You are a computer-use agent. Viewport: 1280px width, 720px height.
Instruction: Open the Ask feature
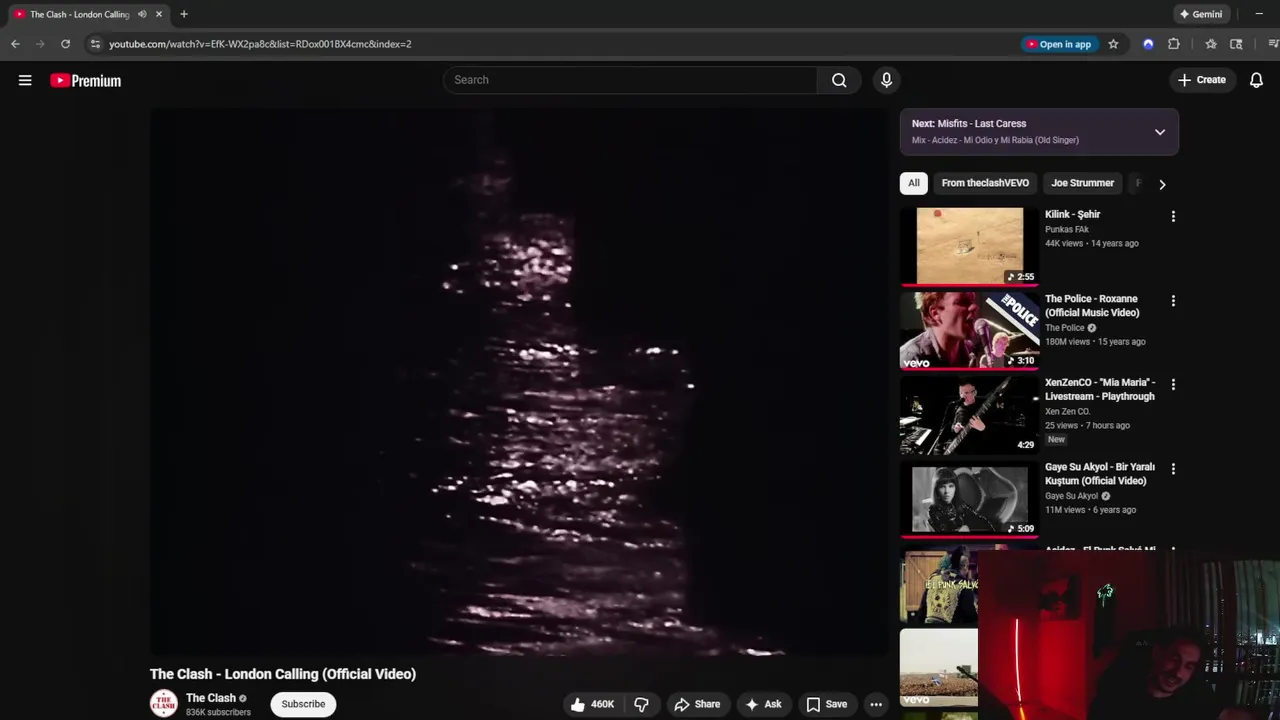(x=763, y=704)
